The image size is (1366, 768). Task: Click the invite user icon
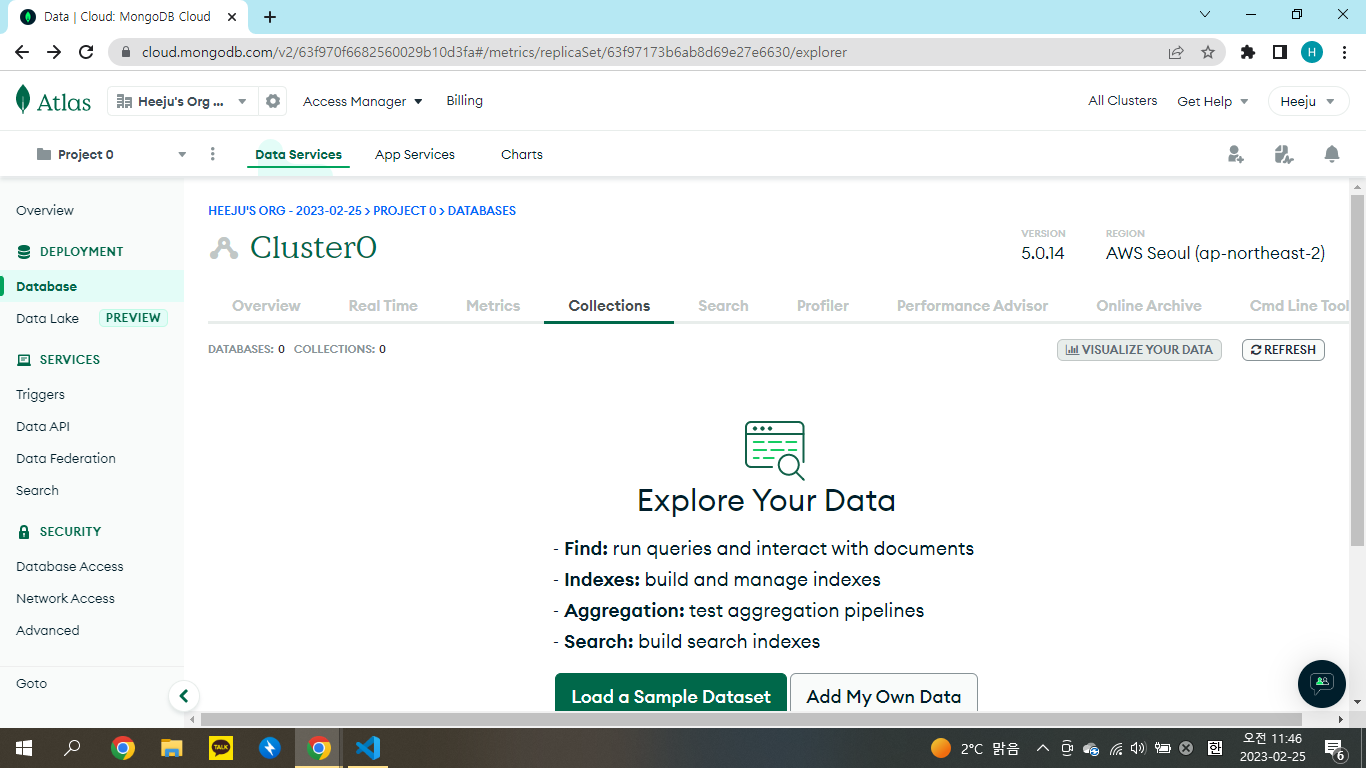coord(1236,154)
